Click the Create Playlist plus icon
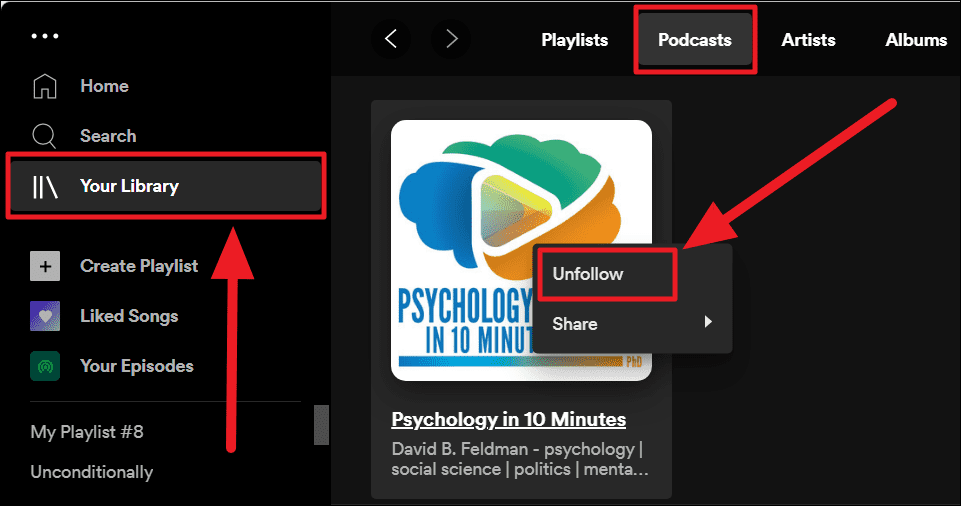The width and height of the screenshot is (961, 506). coord(45,266)
